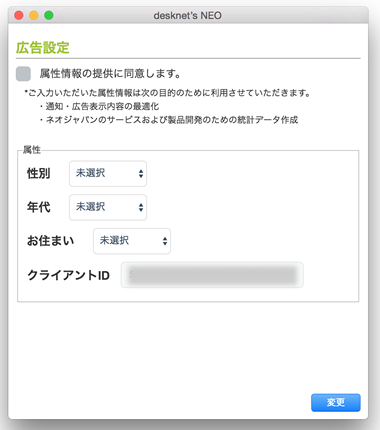Click the 年代 dropdown arrow indicator
This screenshot has width=380, height=430.
pos(141,207)
